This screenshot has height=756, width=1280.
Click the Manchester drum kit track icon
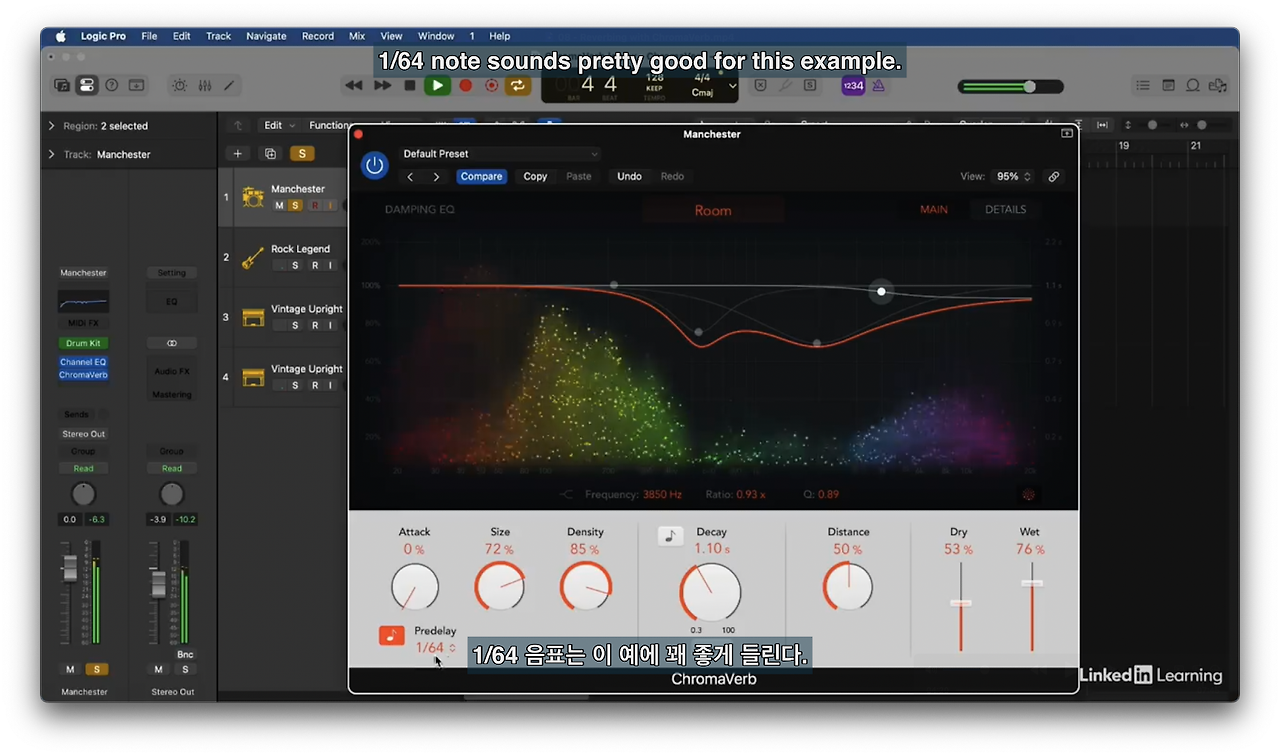[253, 197]
